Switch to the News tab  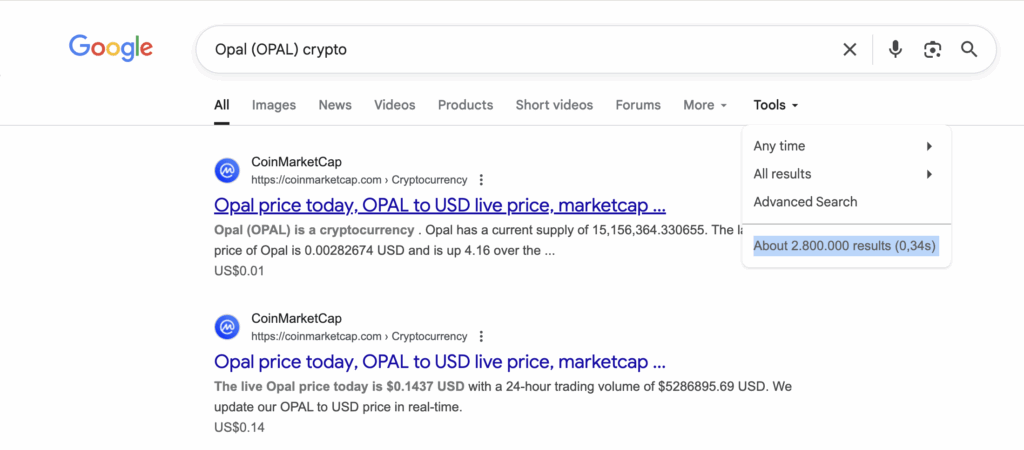click(335, 105)
